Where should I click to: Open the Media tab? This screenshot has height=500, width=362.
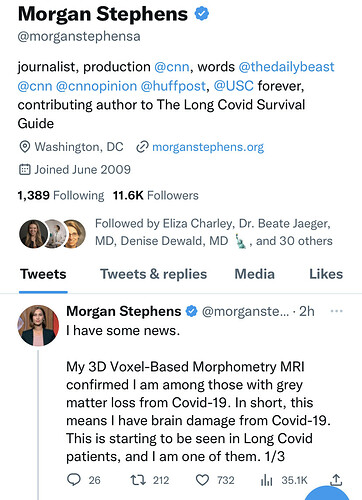click(255, 274)
